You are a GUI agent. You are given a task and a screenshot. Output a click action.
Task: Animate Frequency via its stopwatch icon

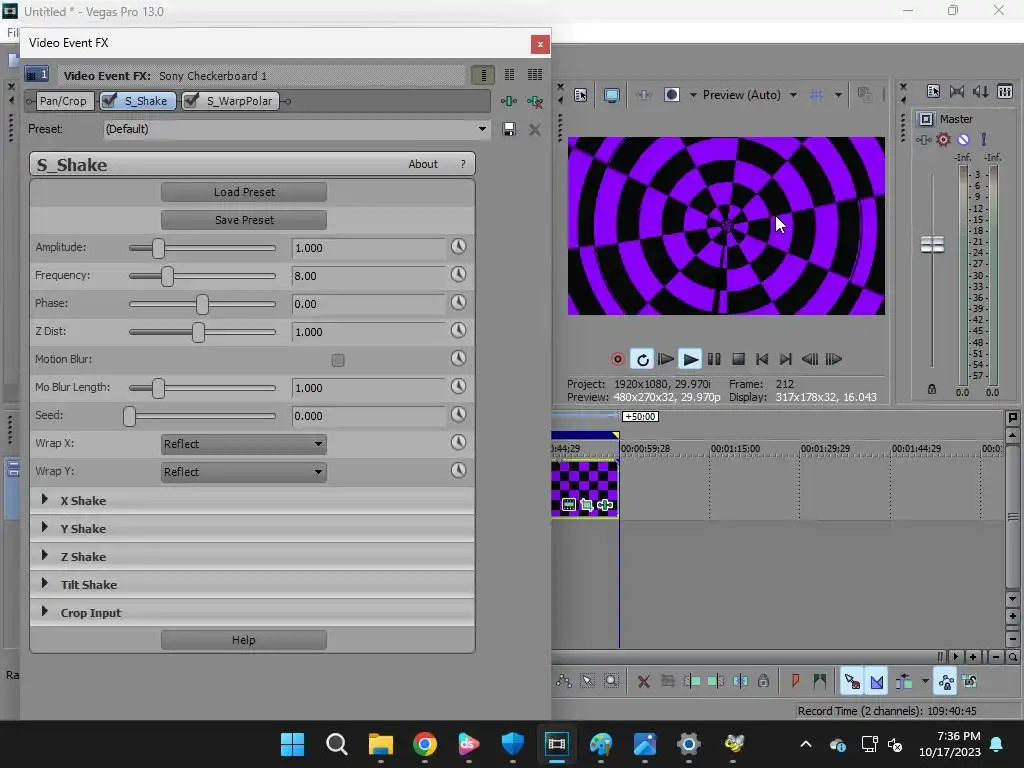(458, 274)
